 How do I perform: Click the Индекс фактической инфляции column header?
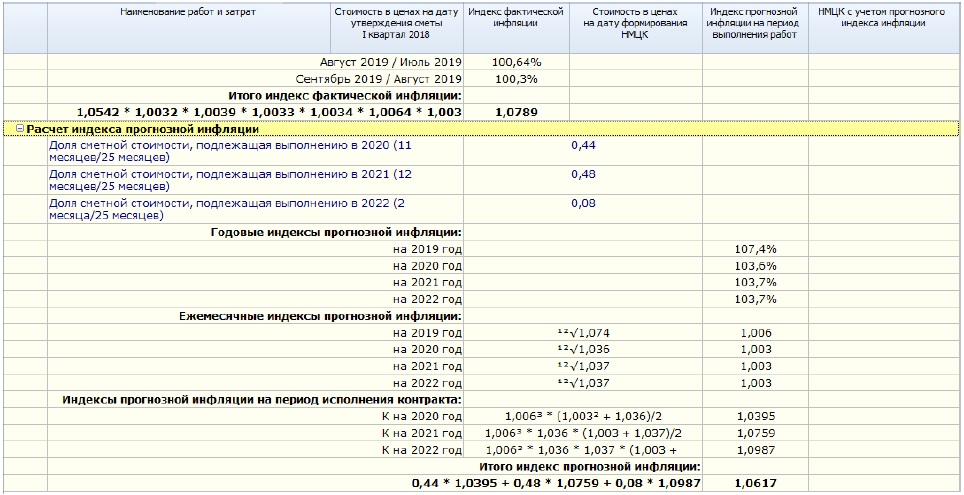coord(516,29)
